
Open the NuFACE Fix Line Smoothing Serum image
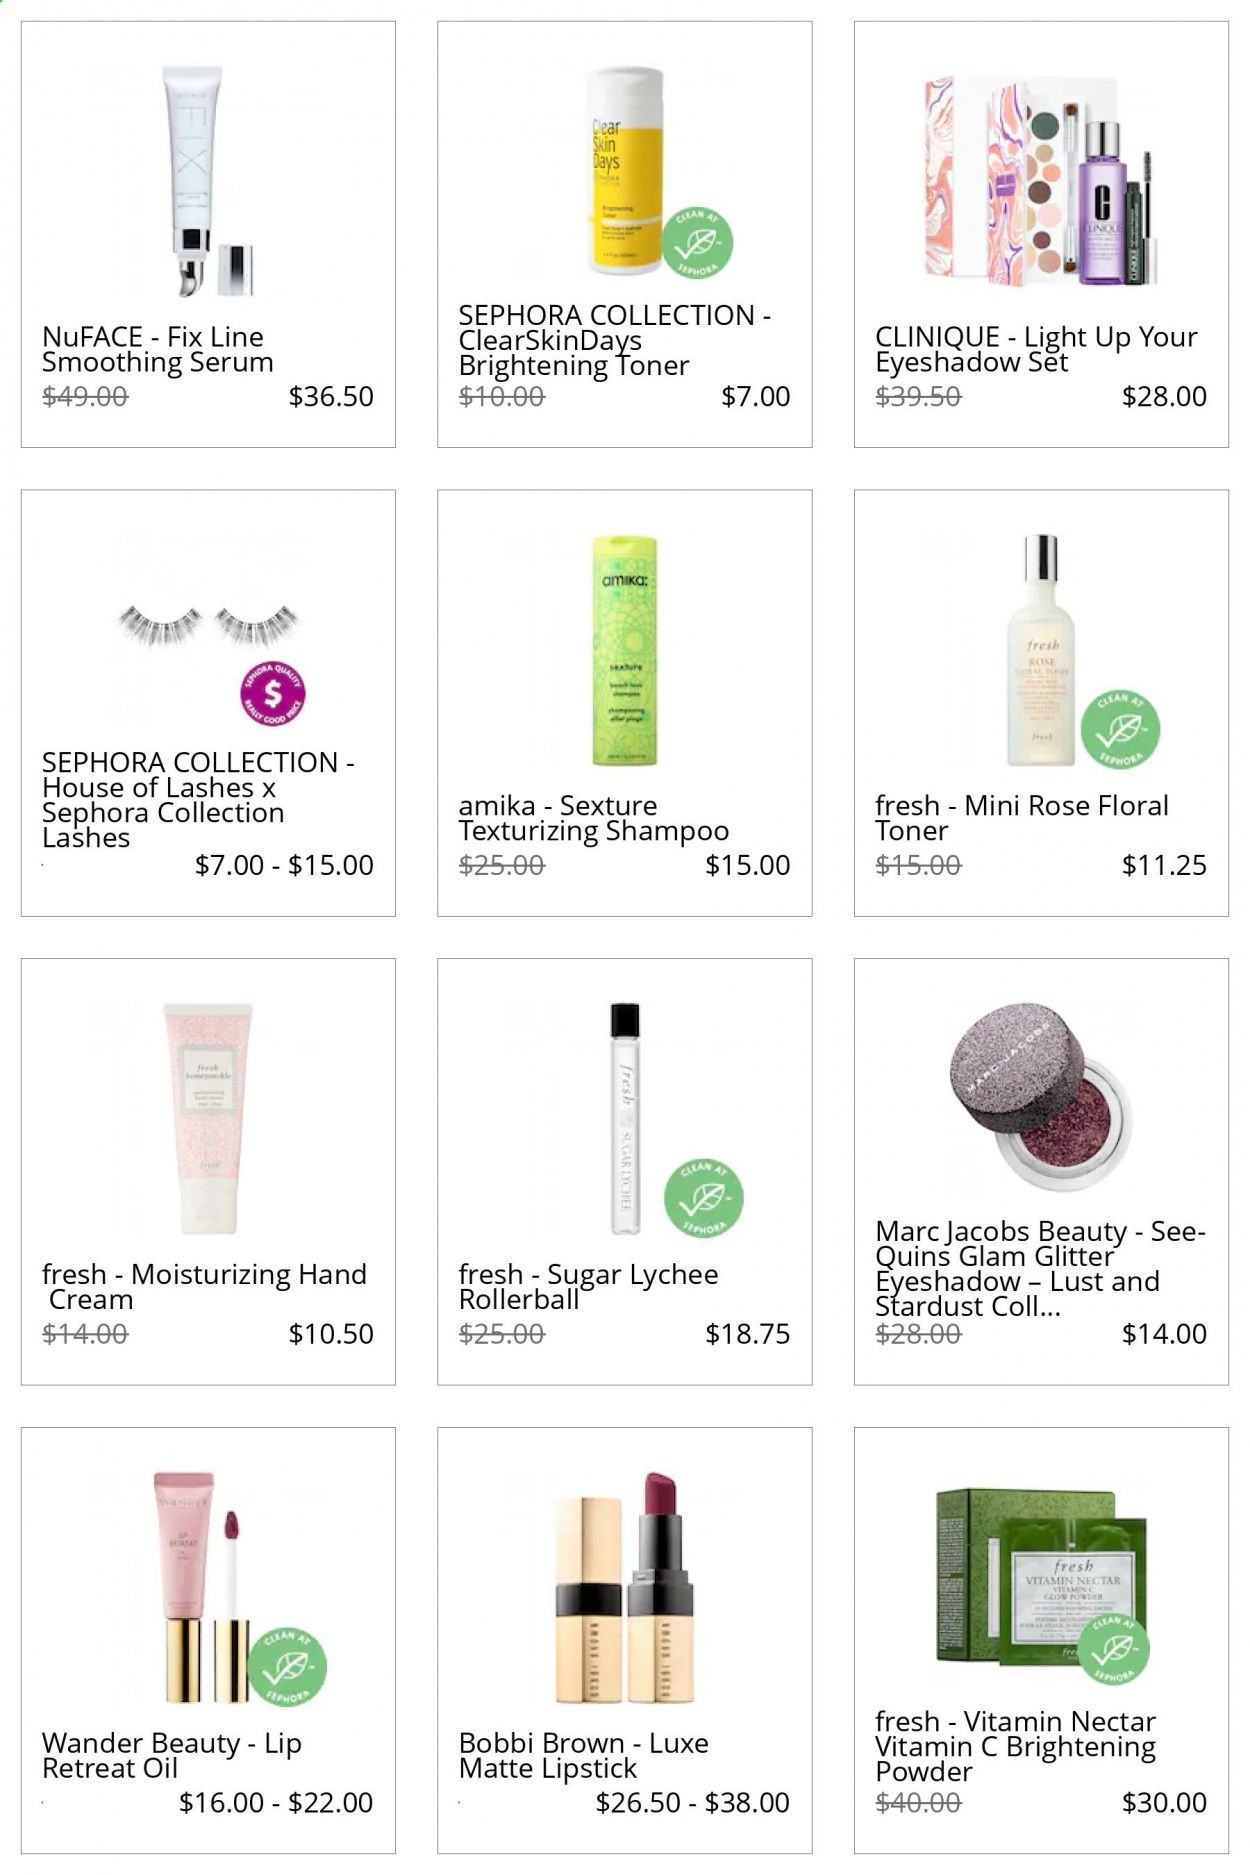coord(207,182)
